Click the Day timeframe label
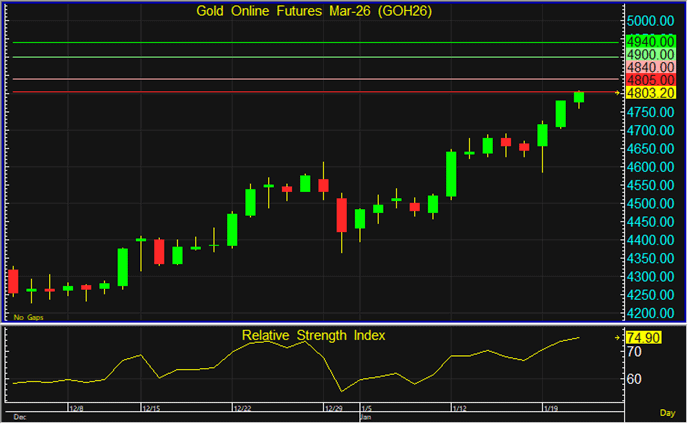The width and height of the screenshot is (688, 424). click(x=668, y=413)
